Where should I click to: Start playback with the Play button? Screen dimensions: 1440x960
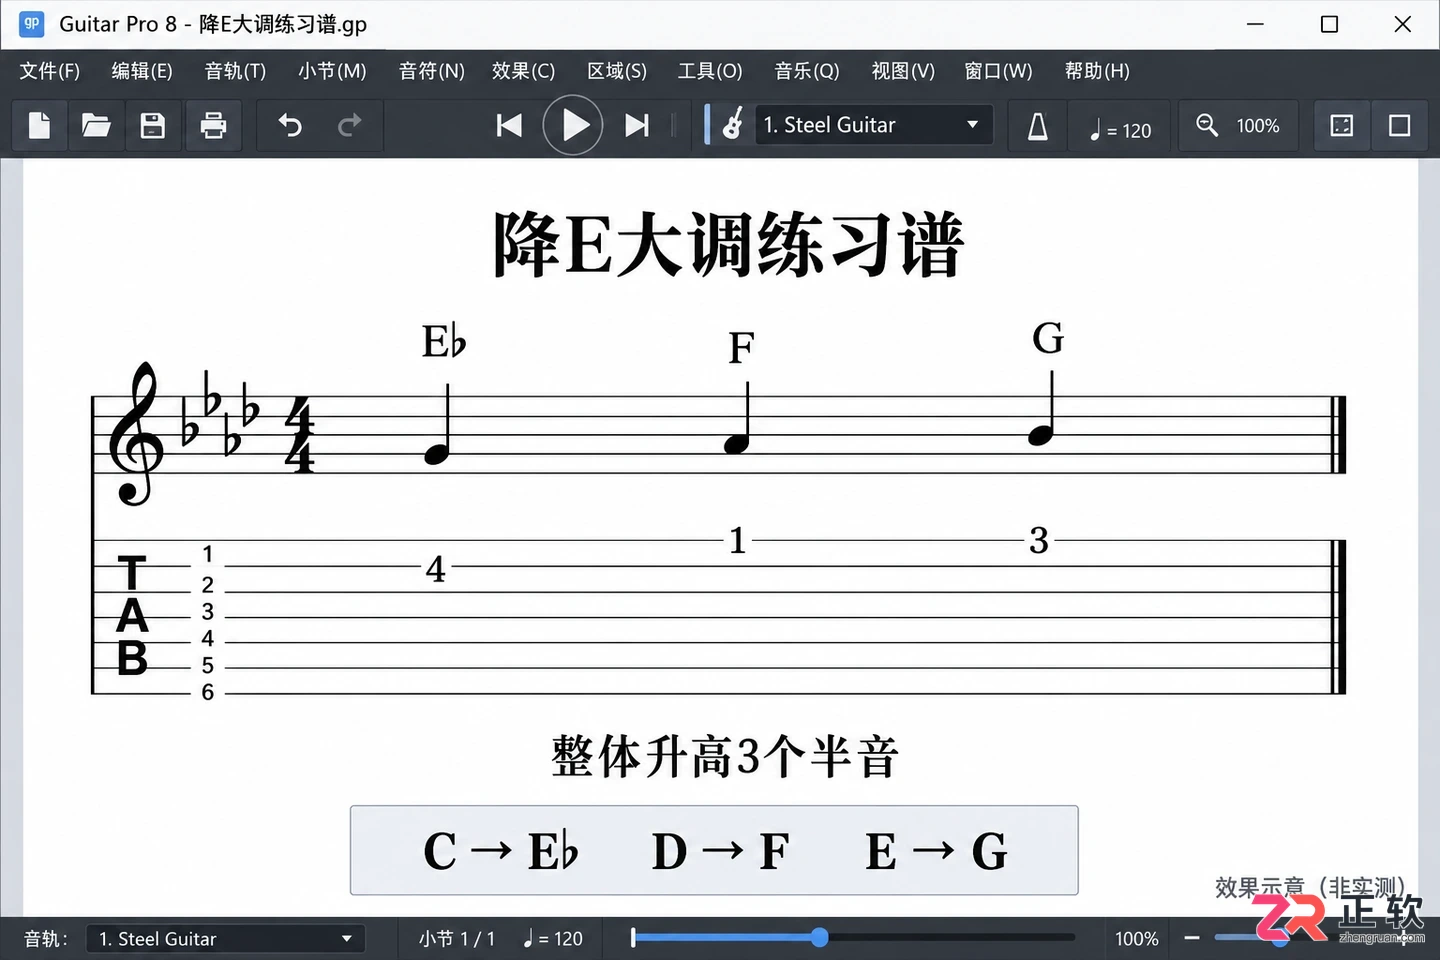click(573, 125)
